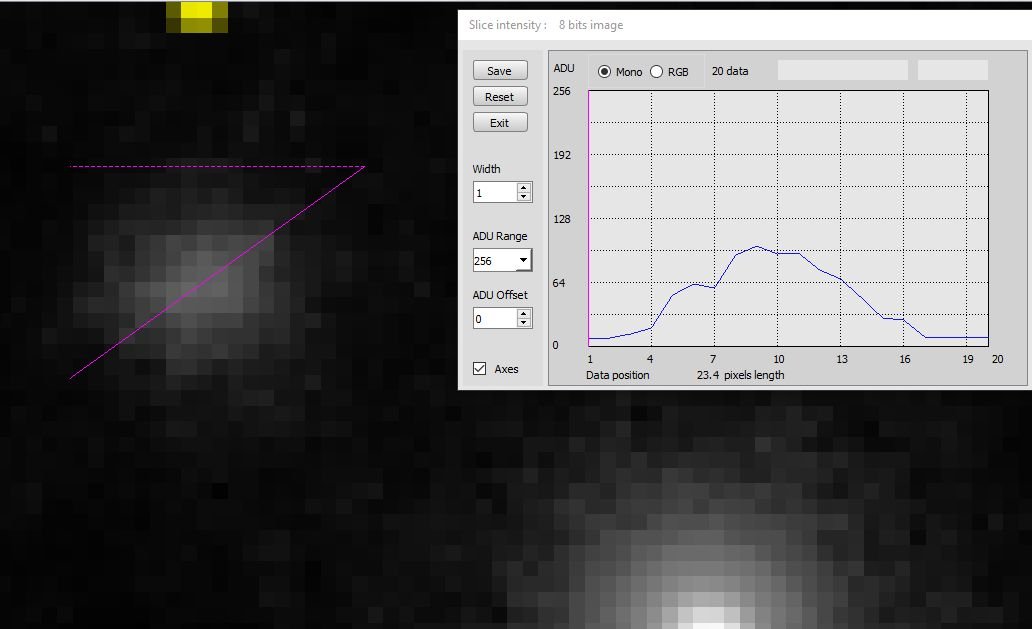Close the dialog with Exit
This screenshot has height=629, width=1032.
tap(499, 123)
